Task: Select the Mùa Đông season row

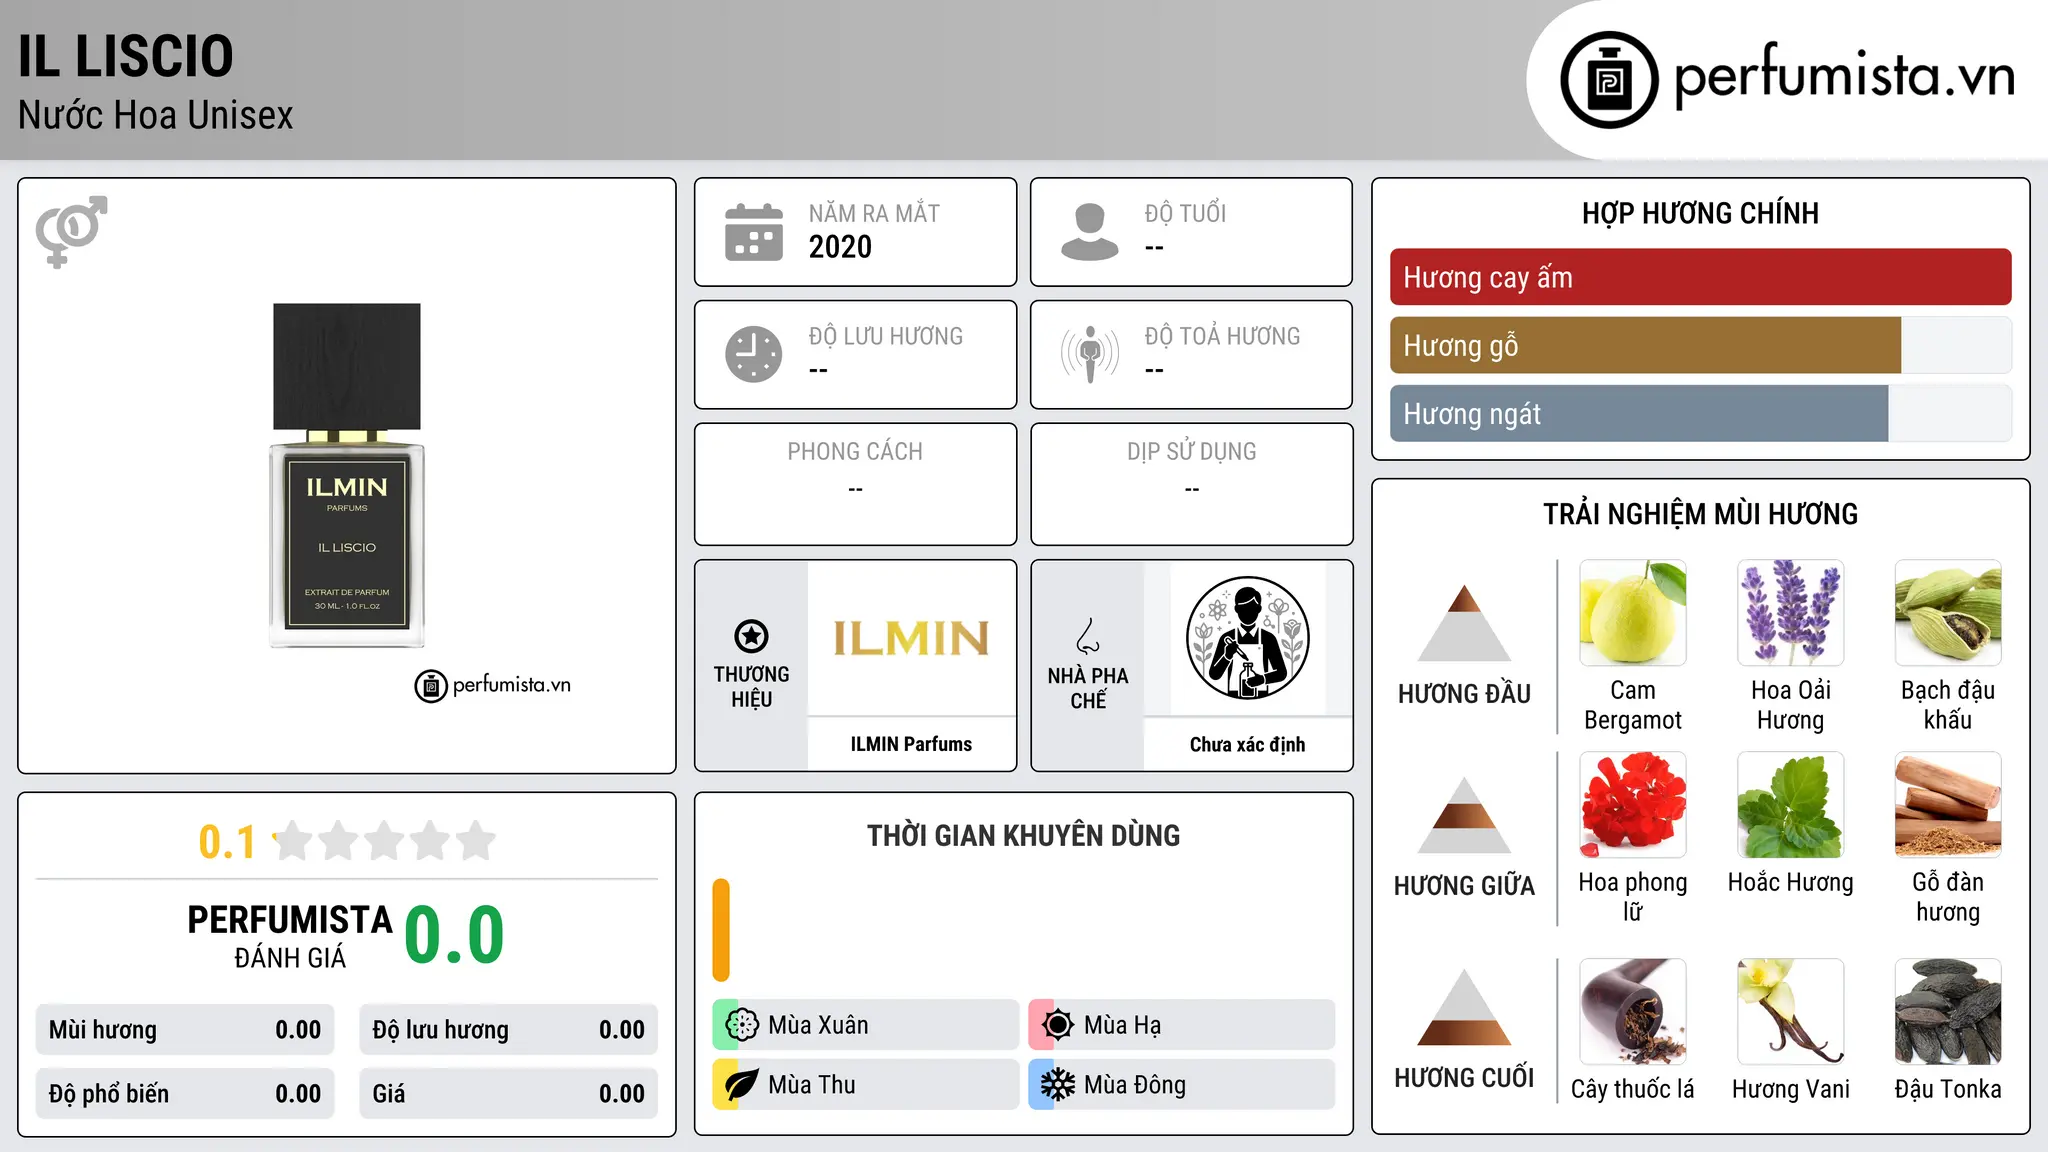Action: [1181, 1085]
